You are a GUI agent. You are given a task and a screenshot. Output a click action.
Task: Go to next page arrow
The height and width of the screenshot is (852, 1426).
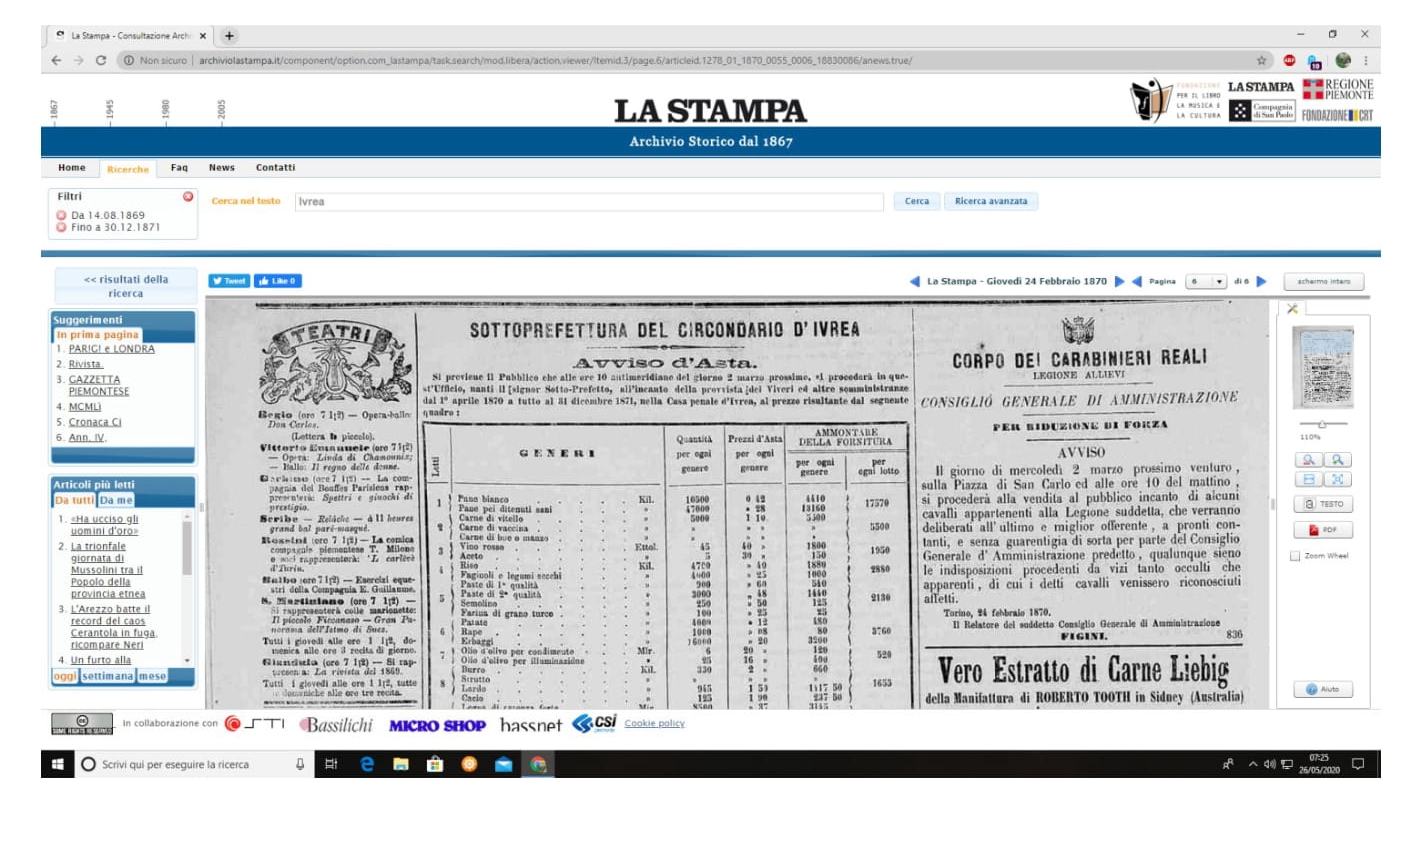[x=1261, y=282]
